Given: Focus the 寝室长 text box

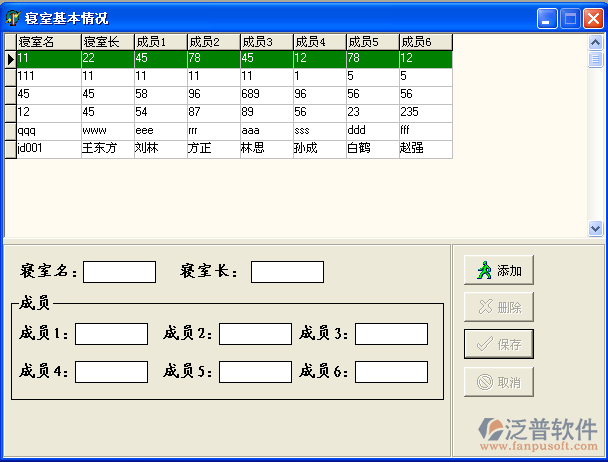Looking at the screenshot, I should (x=287, y=272).
